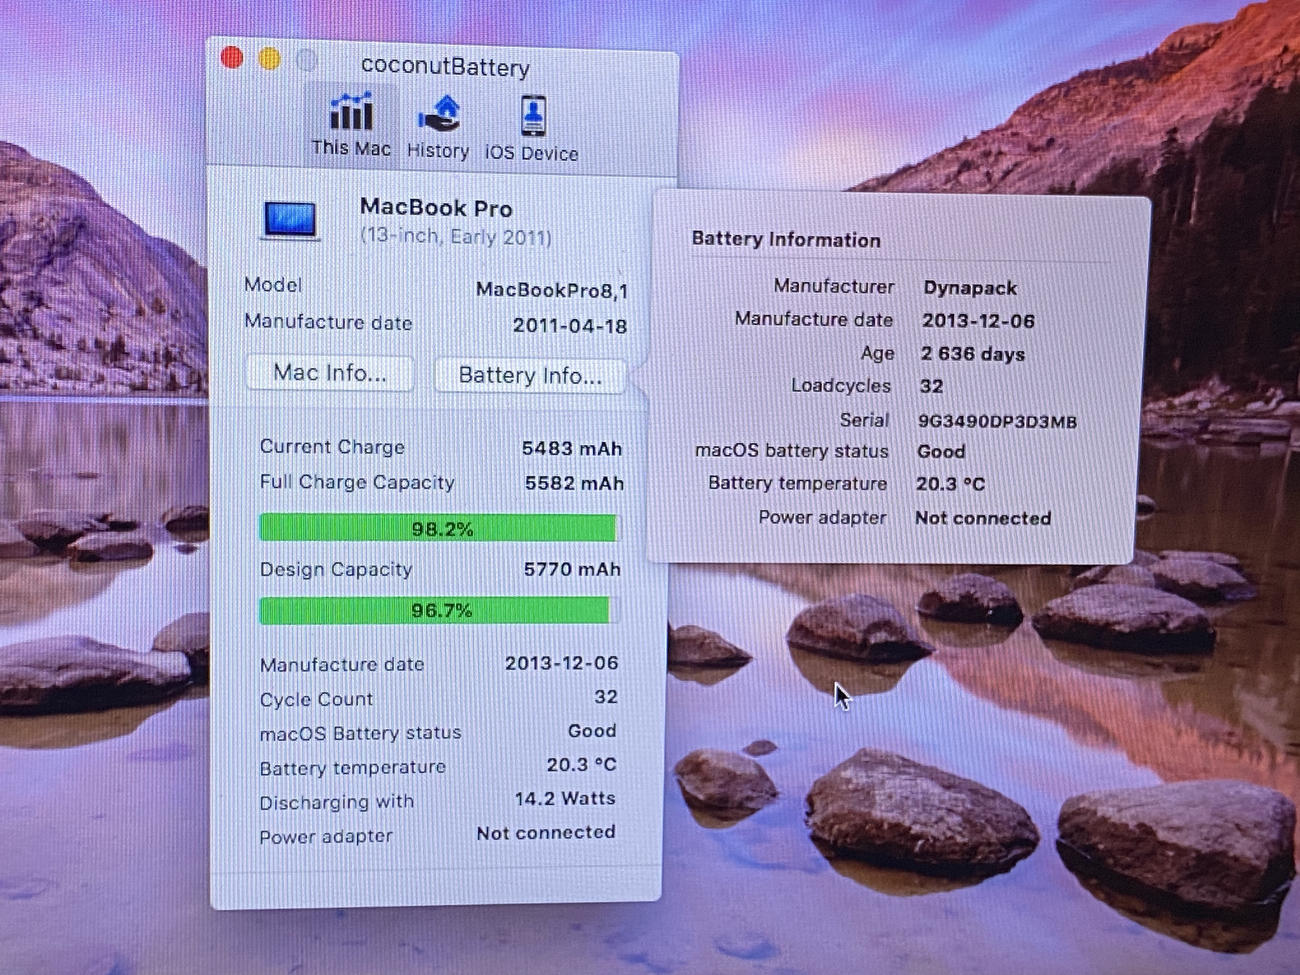Select the 2011-04-18 Mac manufacture date
The width and height of the screenshot is (1300, 975).
pyautogui.click(x=570, y=325)
